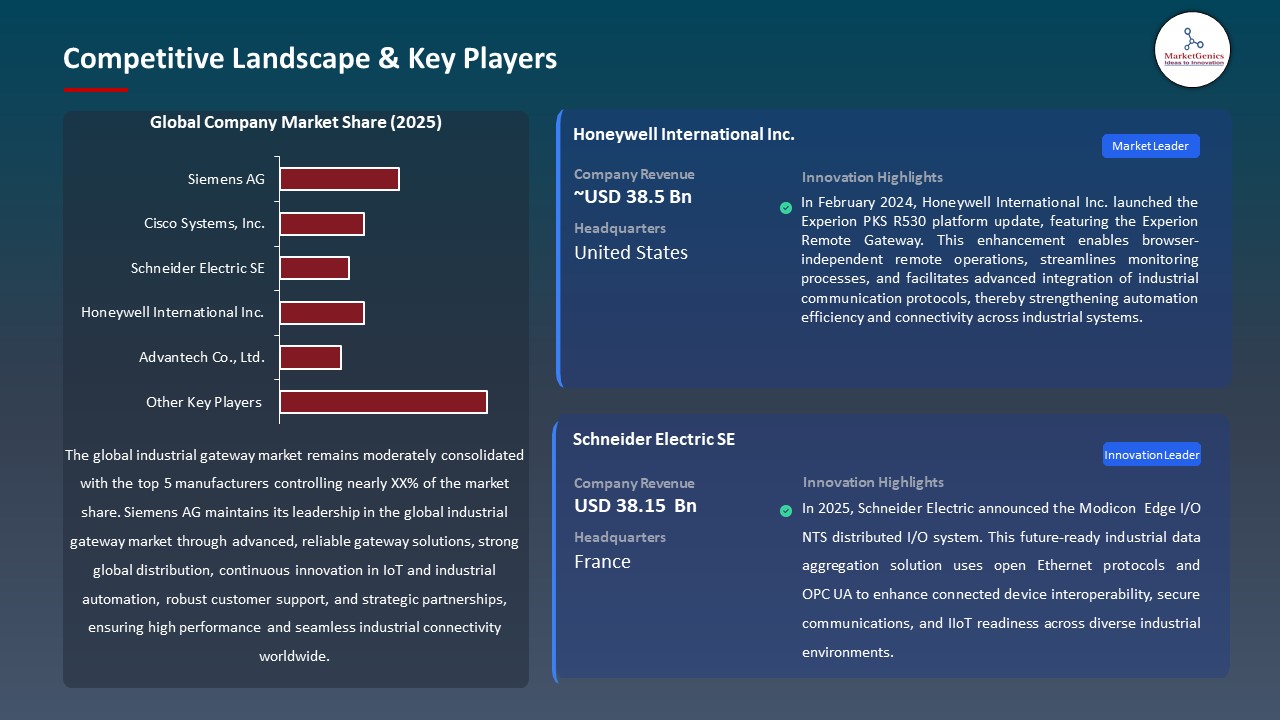Image resolution: width=1280 pixels, height=720 pixels.
Task: Click the Cisco Systems bar in the chart
Action: [322, 224]
